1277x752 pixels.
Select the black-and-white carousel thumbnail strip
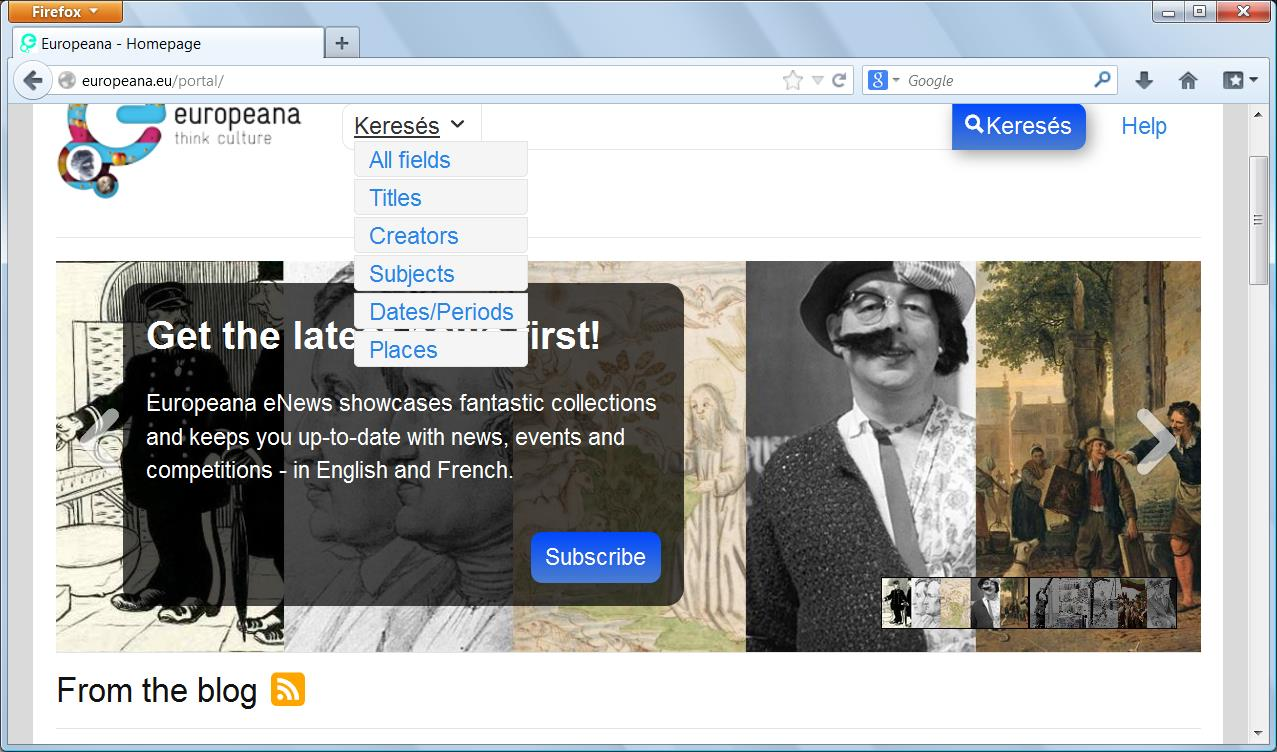[1103, 603]
